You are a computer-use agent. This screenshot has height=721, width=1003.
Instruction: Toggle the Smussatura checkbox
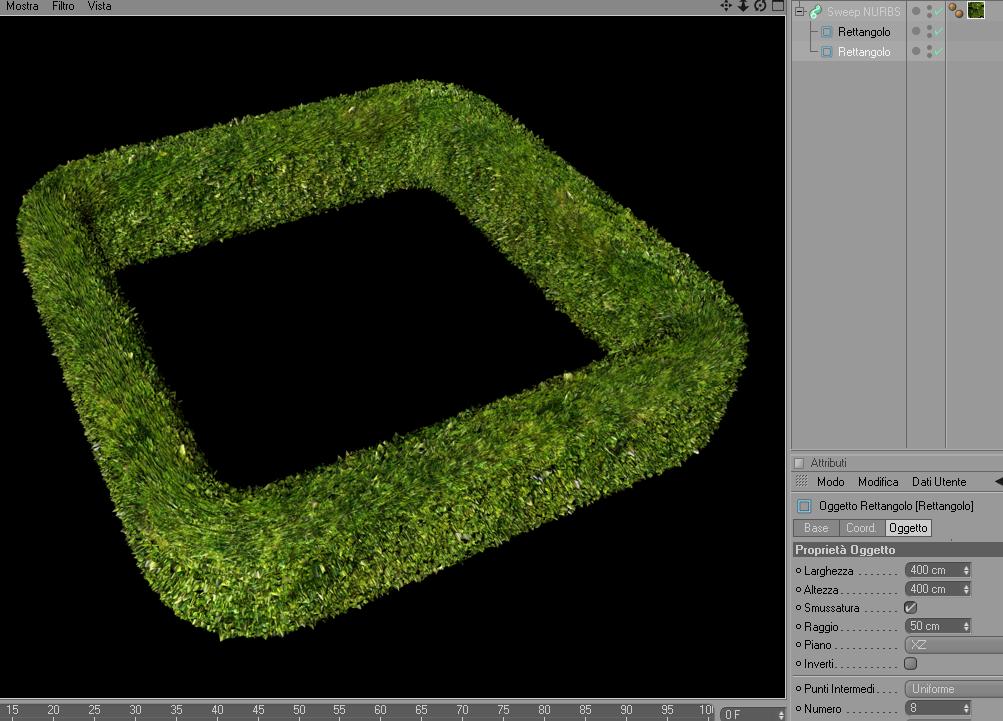click(910, 607)
